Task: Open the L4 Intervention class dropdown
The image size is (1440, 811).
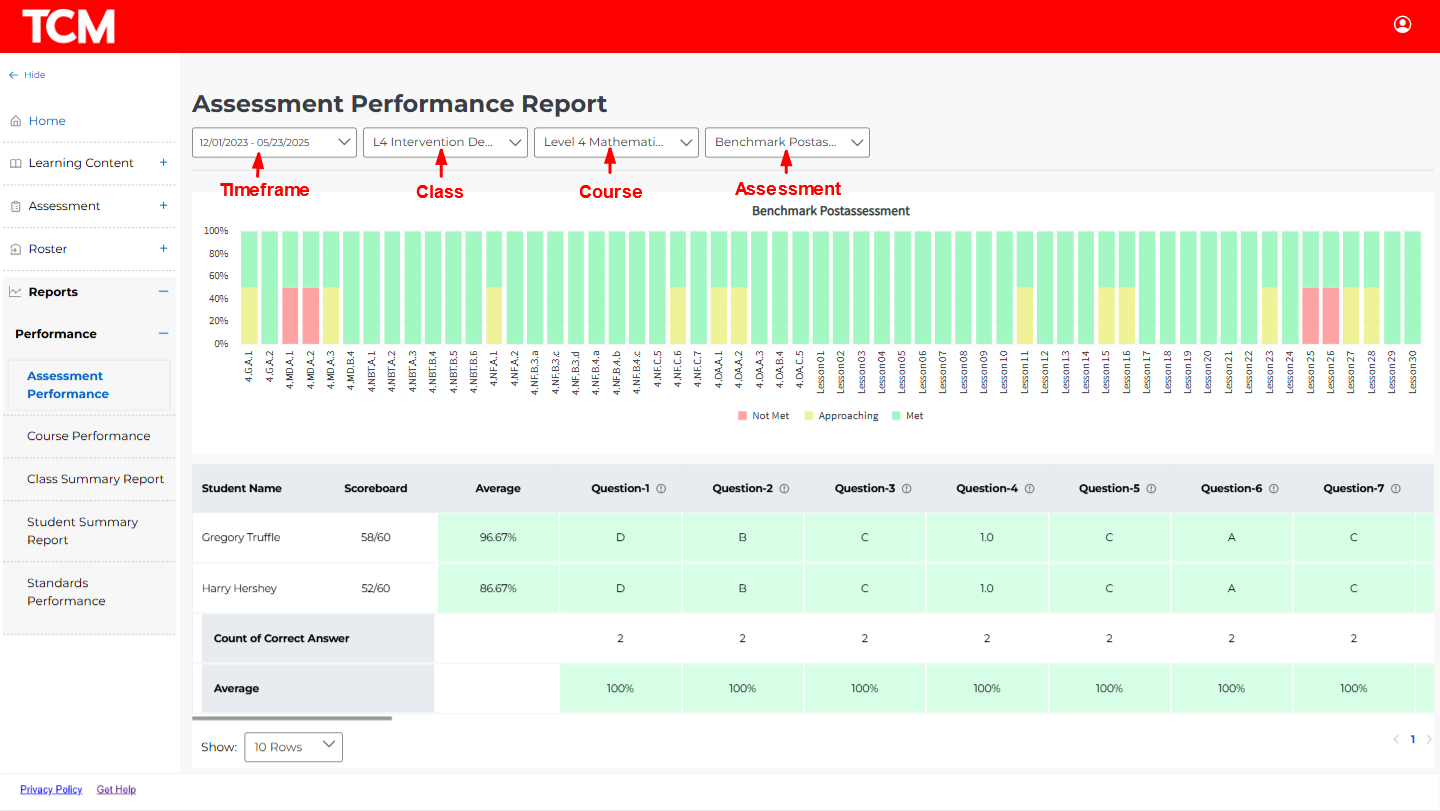Action: 445,142
